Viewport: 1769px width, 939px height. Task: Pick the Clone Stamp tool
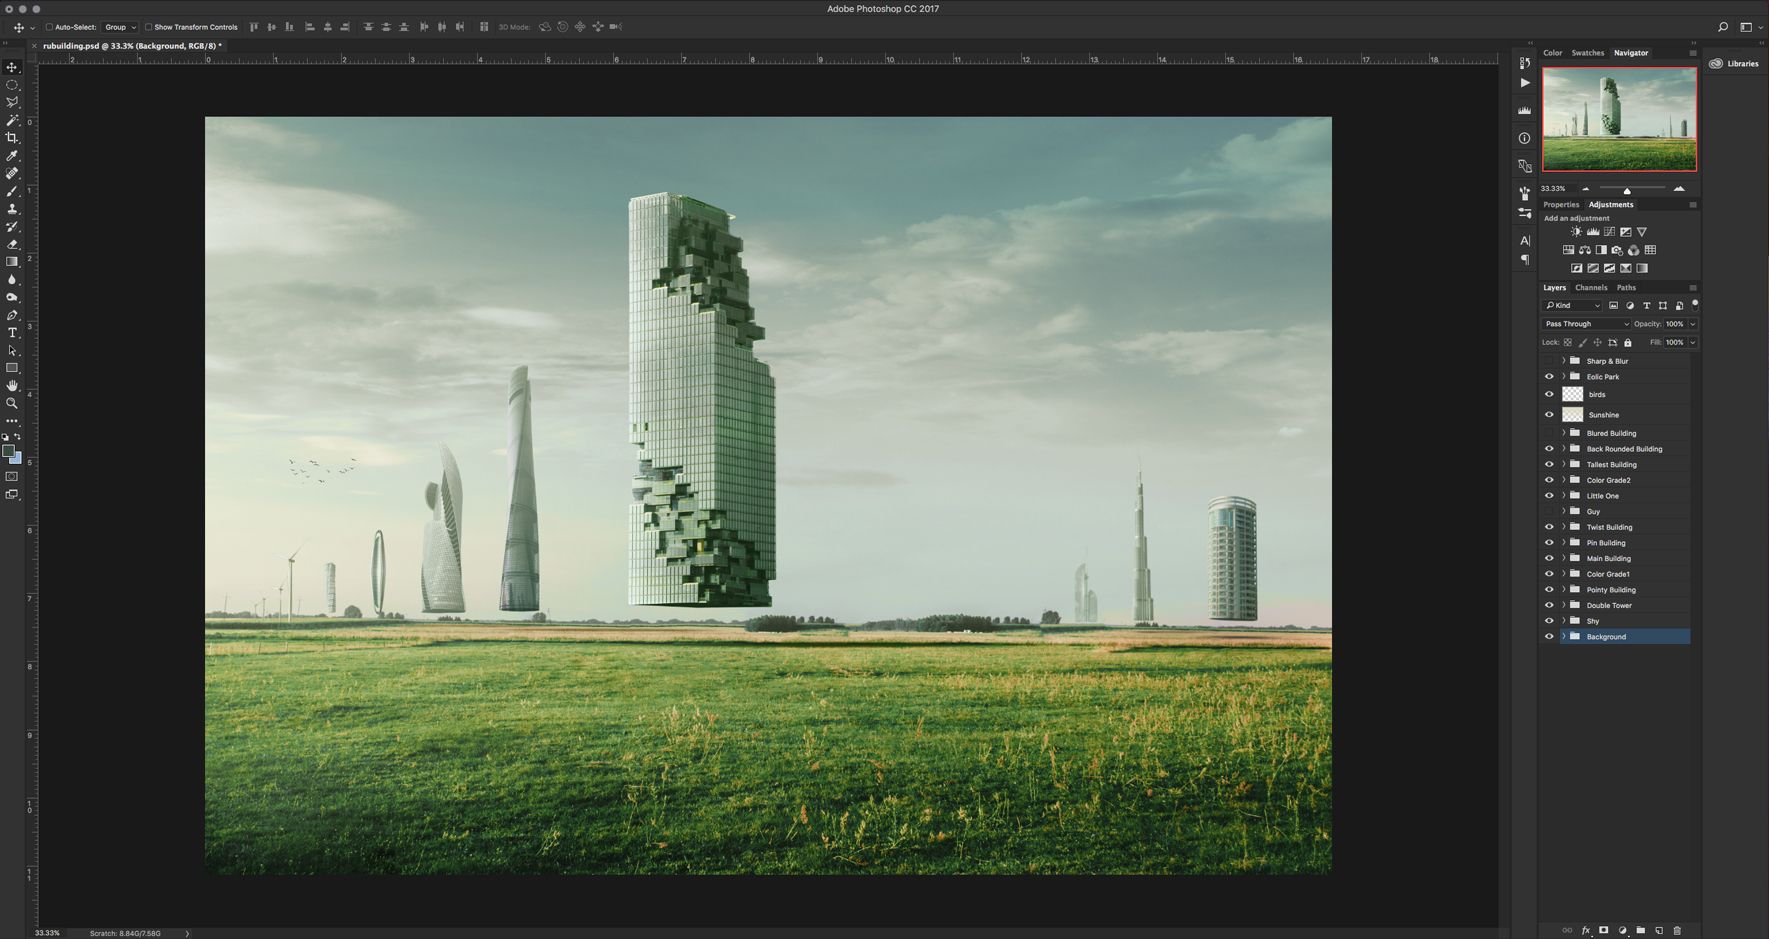tap(12, 209)
